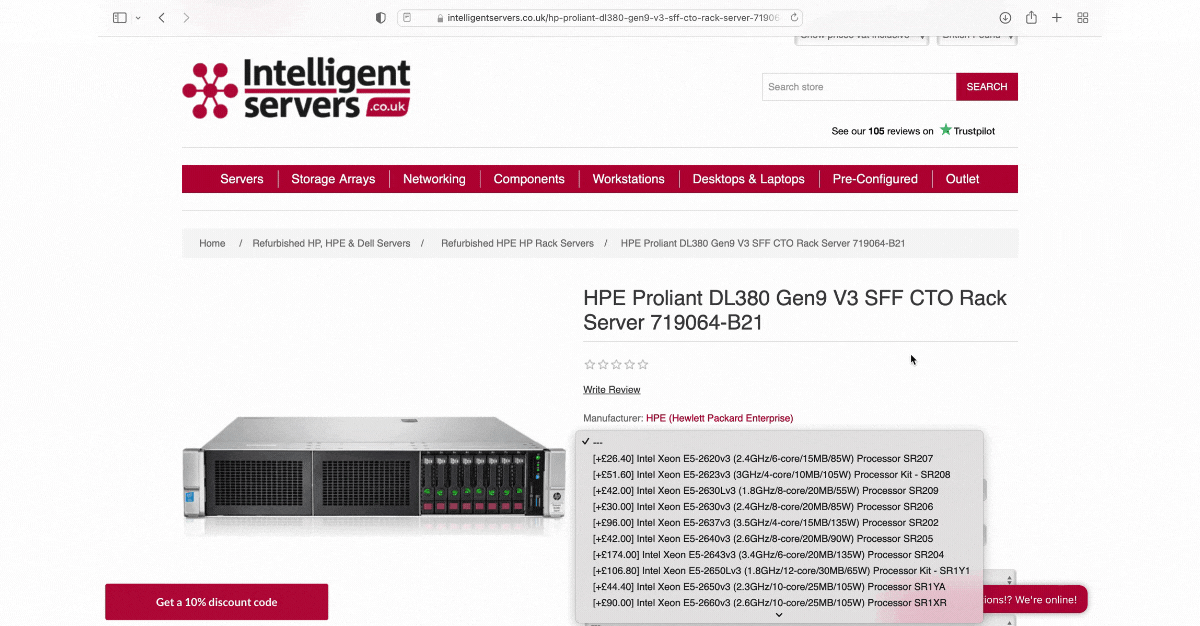The image size is (1200, 626).
Task: Select Intel Xeon E5-2640v3 processor SR205
Action: tap(779, 538)
